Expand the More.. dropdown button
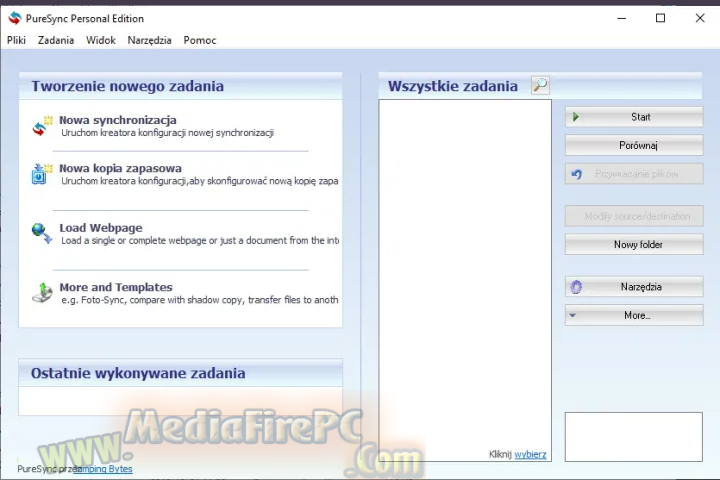 [634, 316]
